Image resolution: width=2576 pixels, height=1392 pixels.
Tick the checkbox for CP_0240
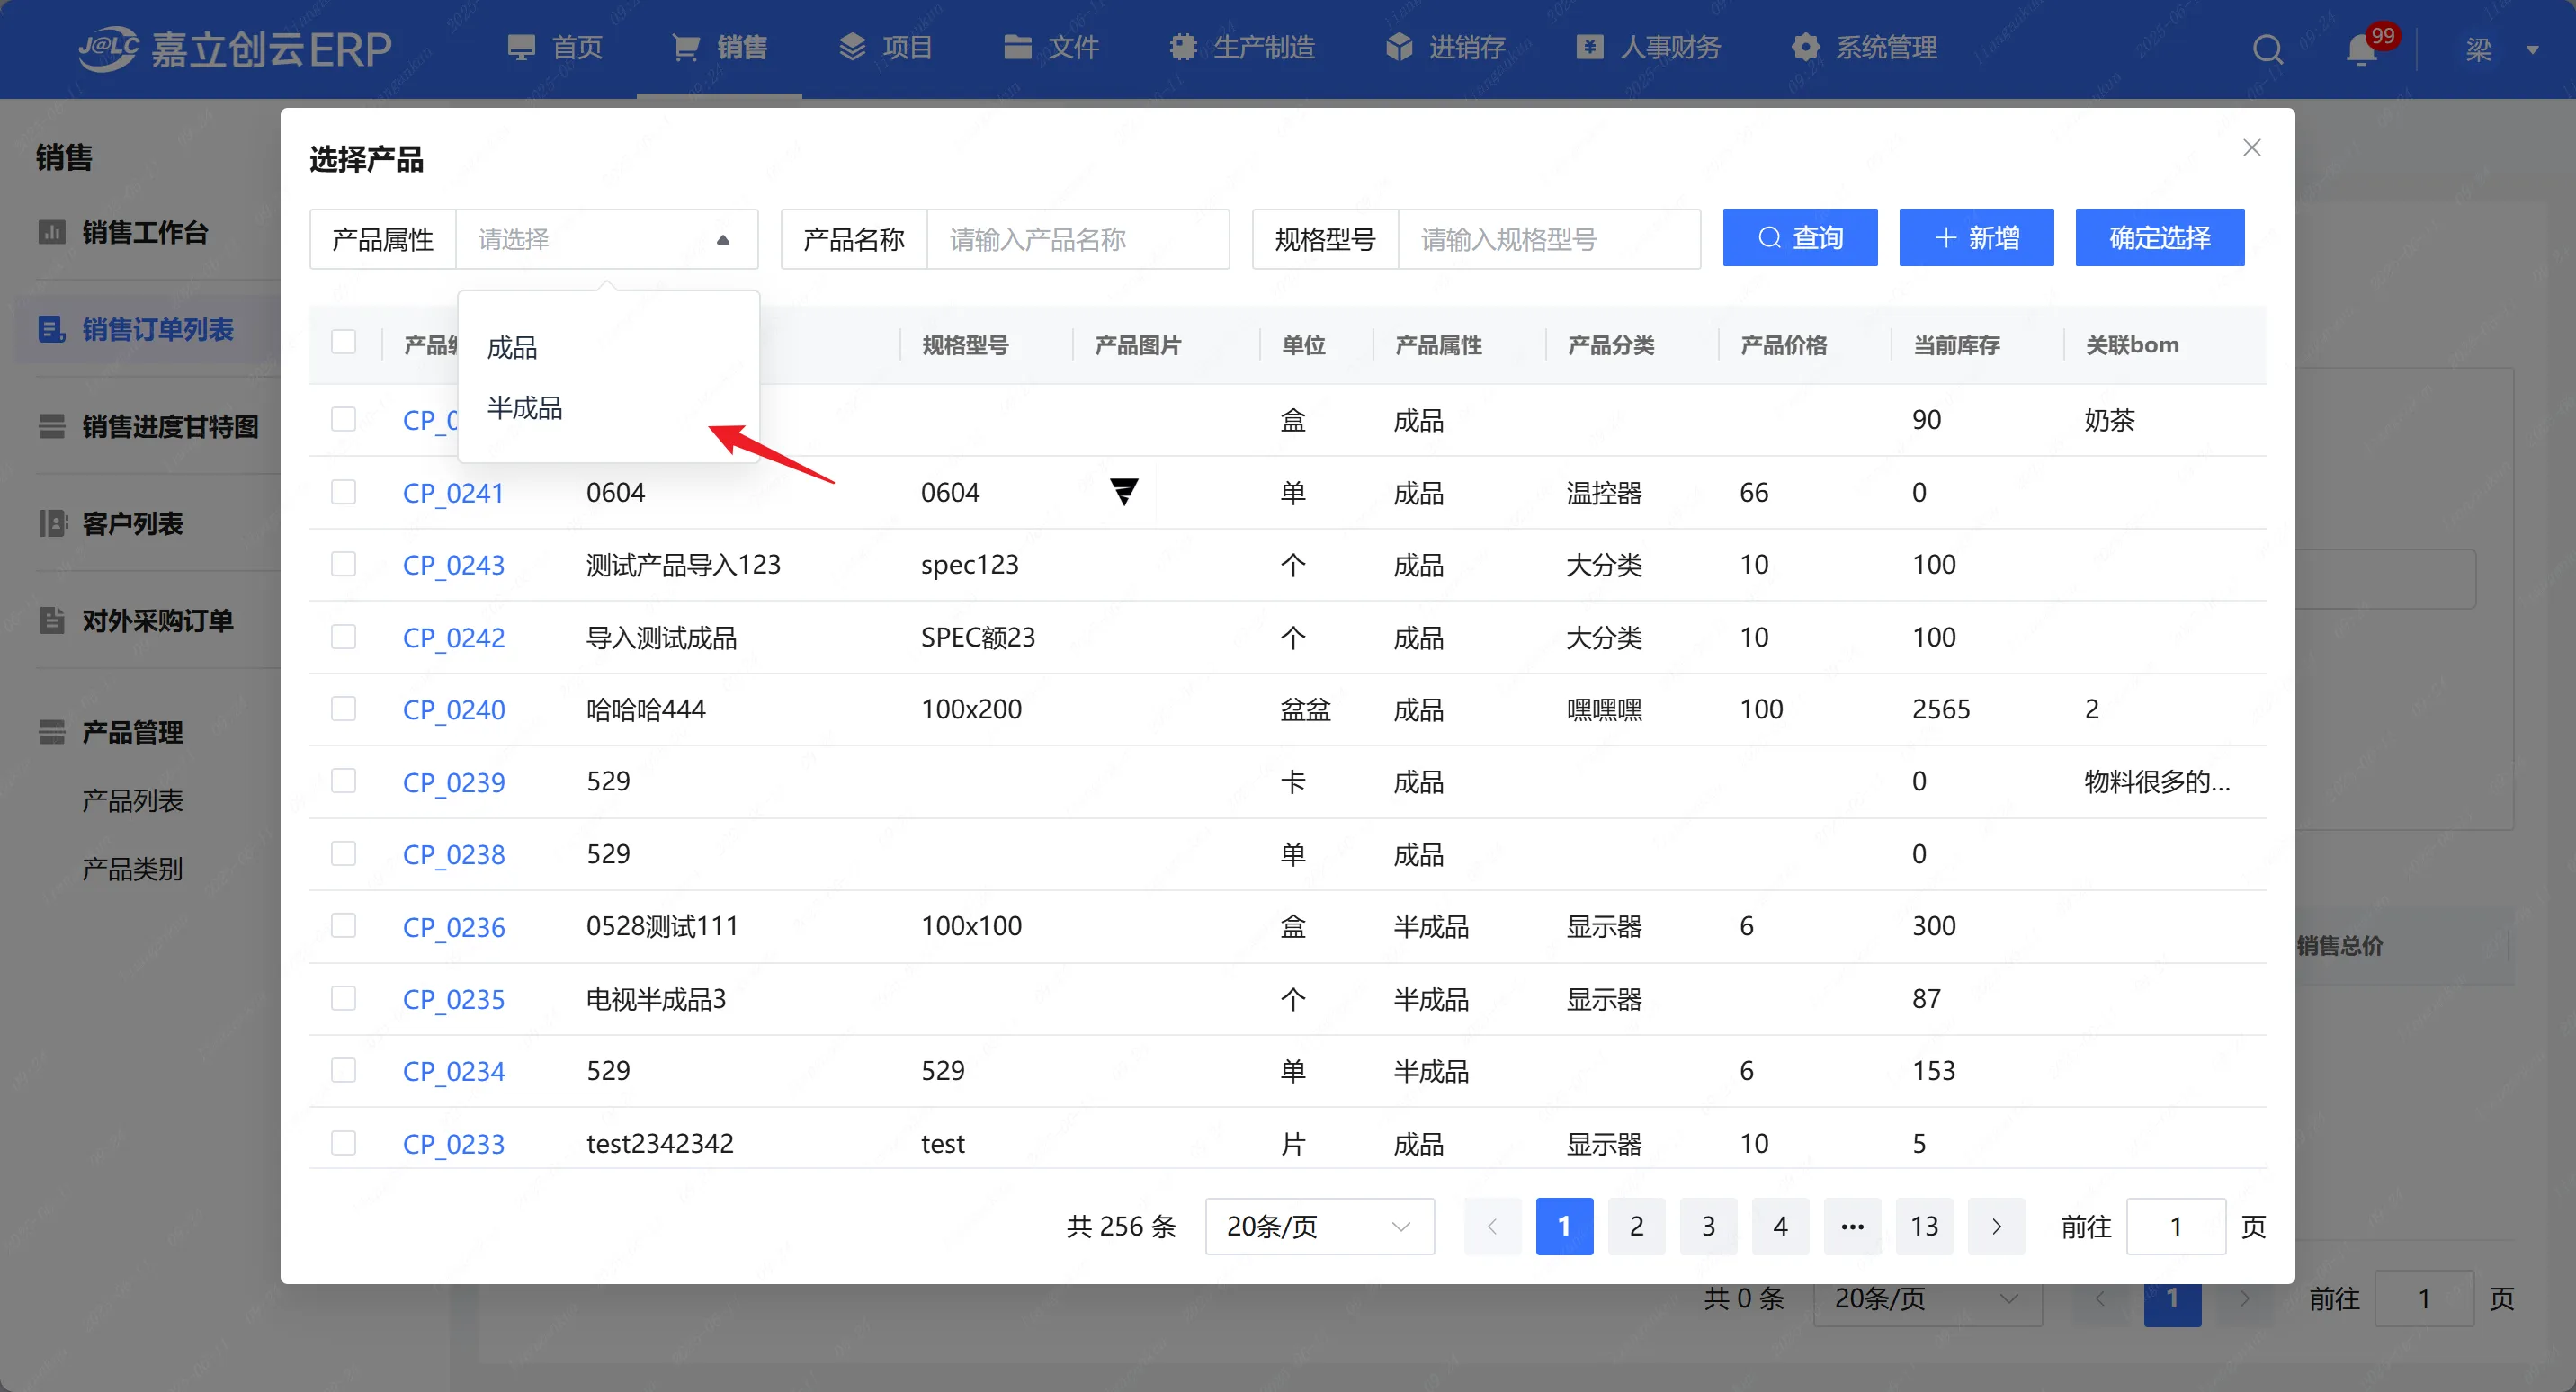[x=343, y=709]
